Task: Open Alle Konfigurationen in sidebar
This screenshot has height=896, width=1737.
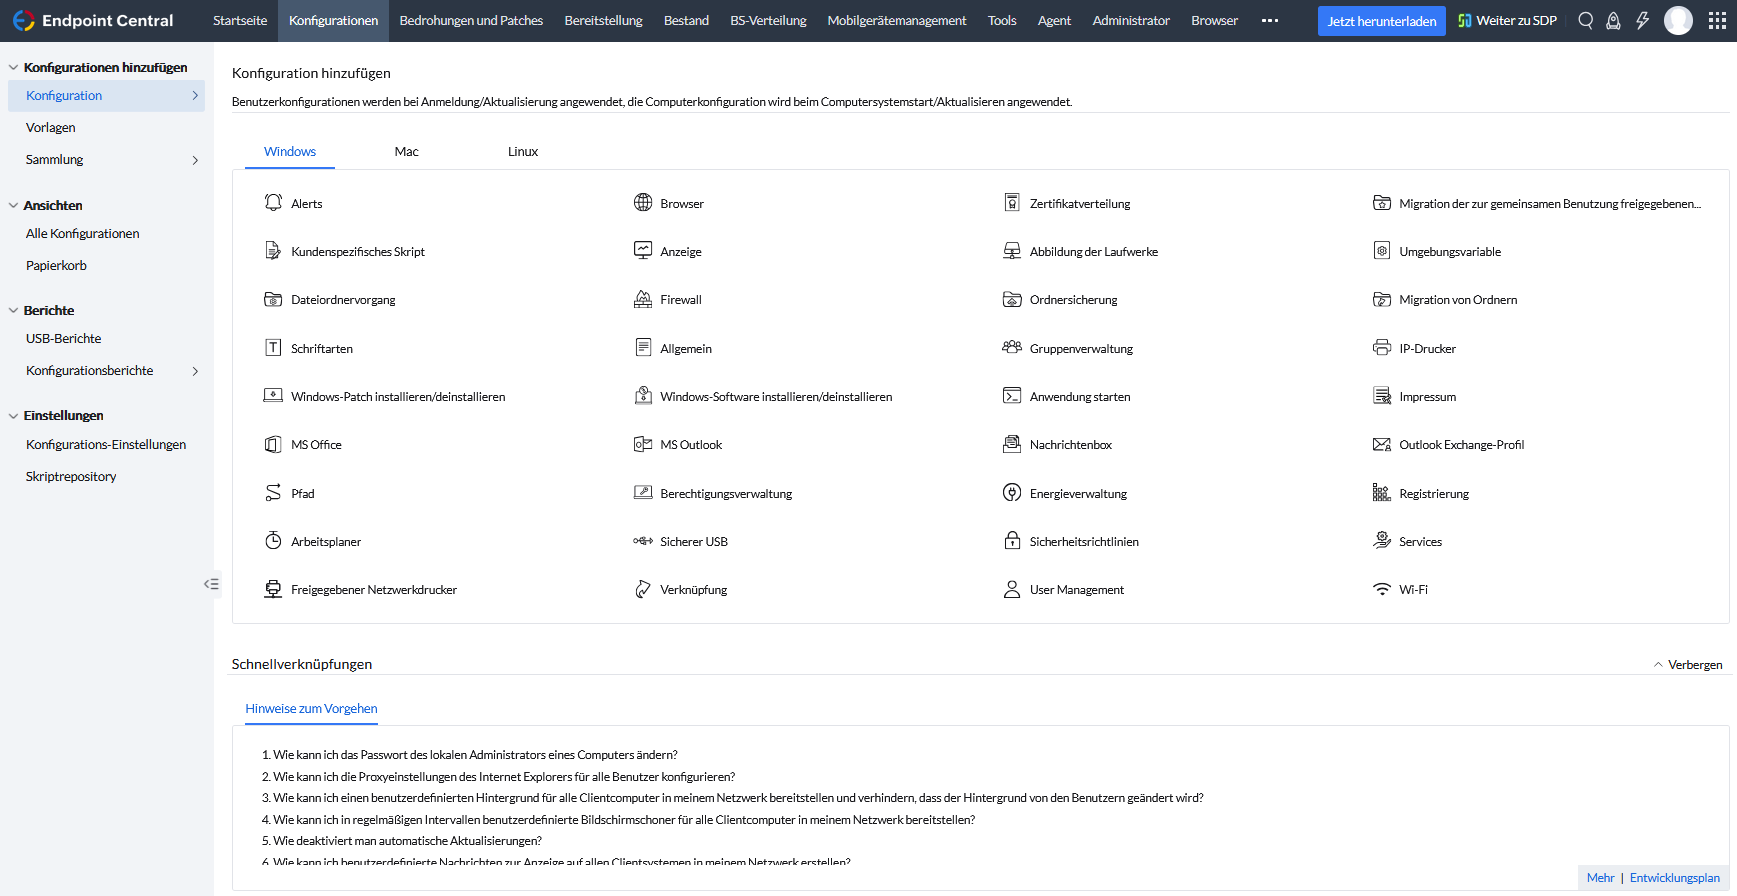Action: [83, 233]
